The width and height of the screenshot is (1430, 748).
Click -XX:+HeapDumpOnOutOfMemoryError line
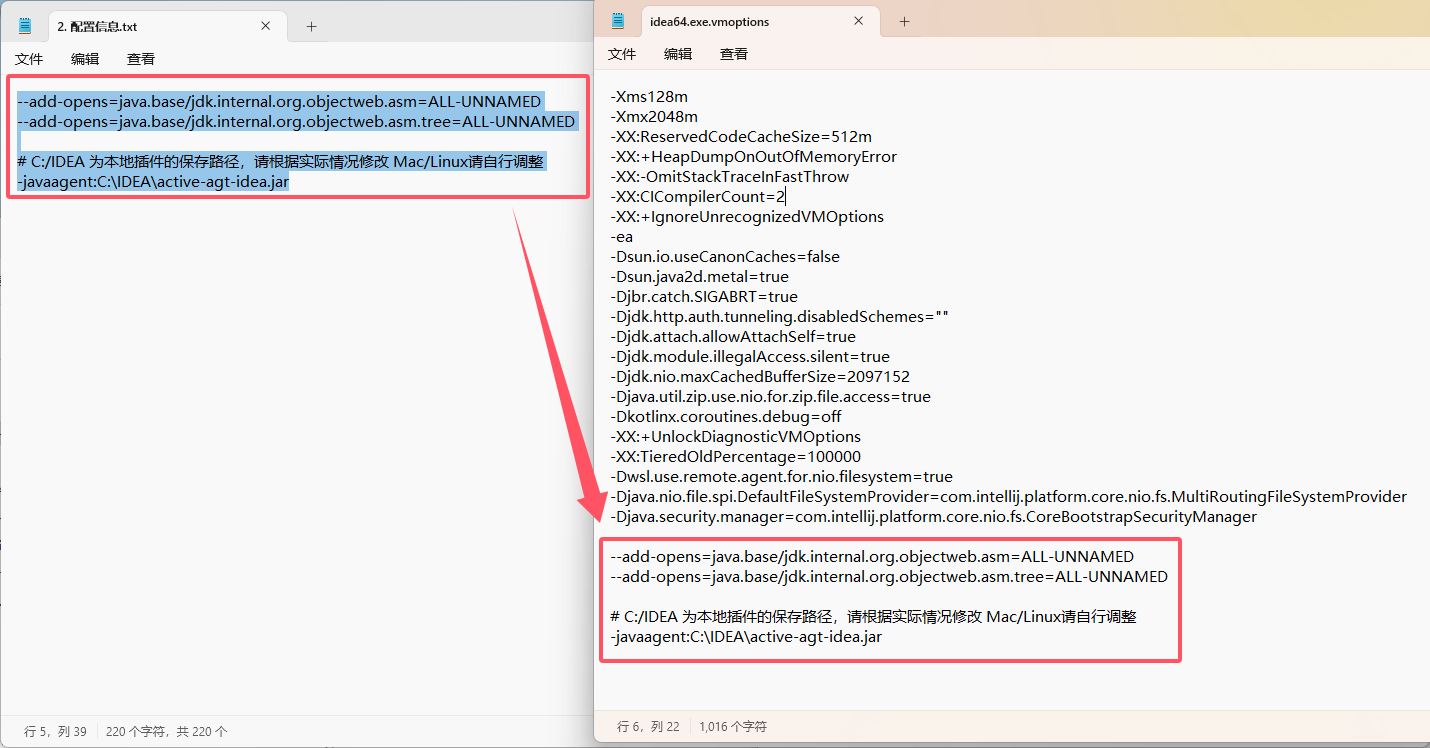[753, 157]
